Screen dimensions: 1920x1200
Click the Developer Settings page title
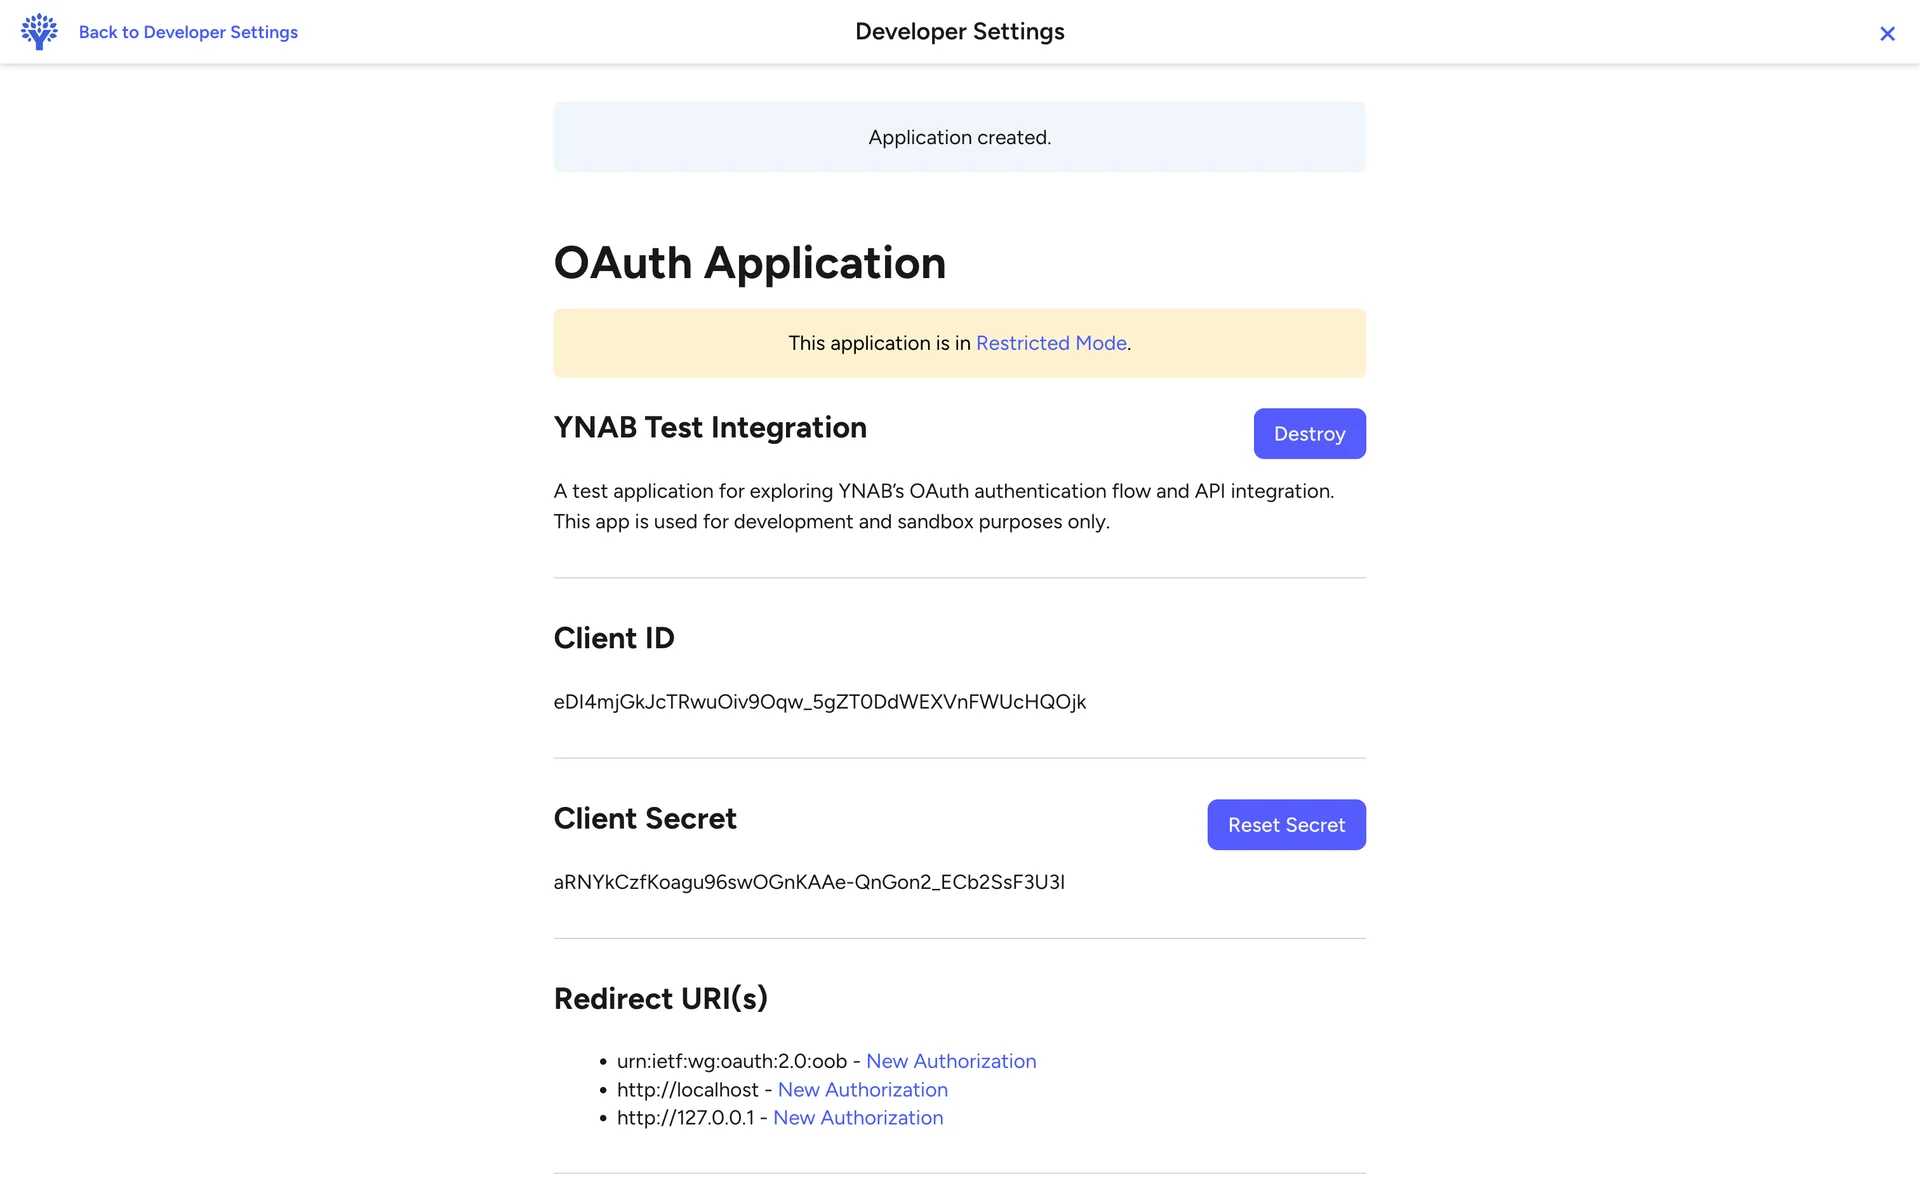click(x=959, y=32)
